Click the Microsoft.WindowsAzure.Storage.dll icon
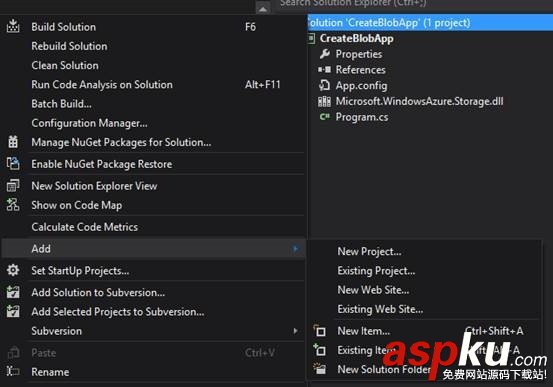553x387 pixels. pyautogui.click(x=324, y=101)
